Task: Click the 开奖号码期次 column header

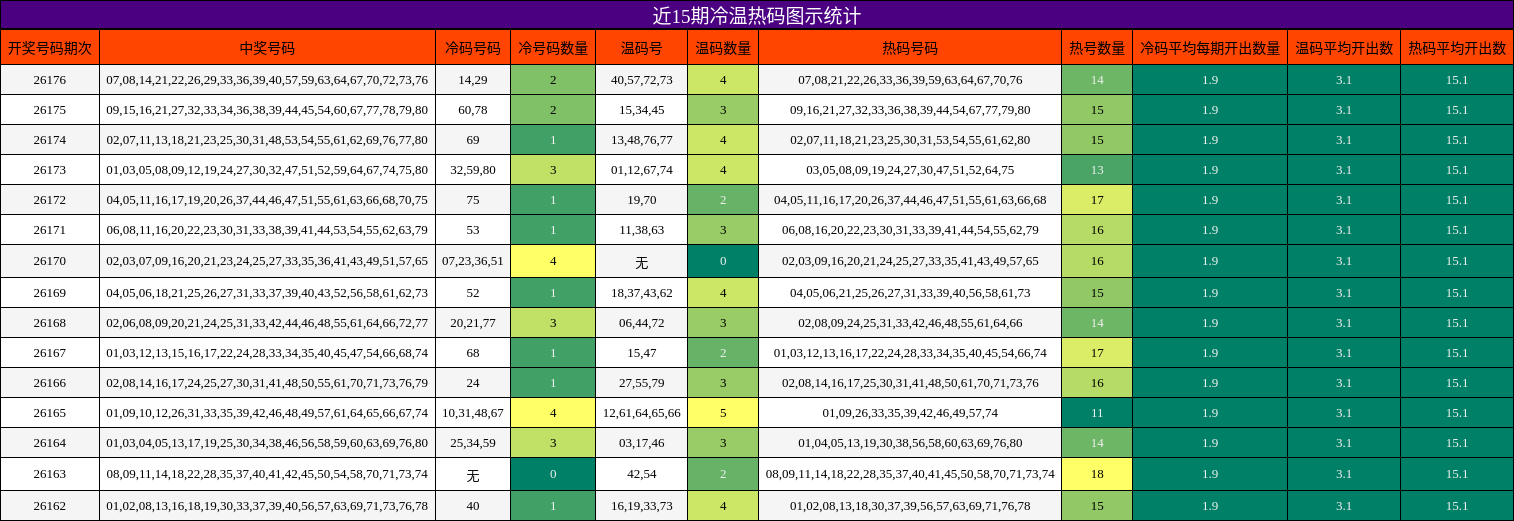Action: click(x=50, y=47)
